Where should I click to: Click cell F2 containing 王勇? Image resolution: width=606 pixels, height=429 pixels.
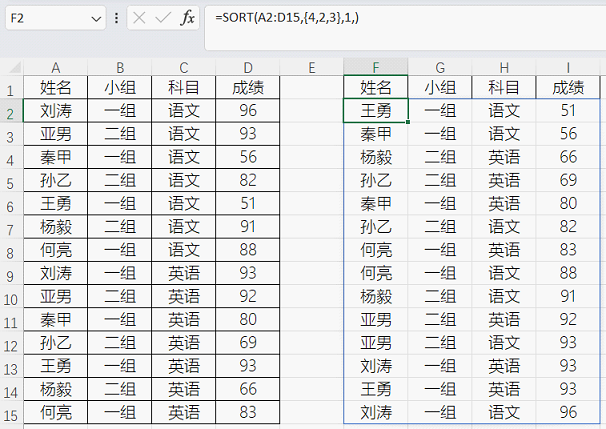tap(376, 111)
